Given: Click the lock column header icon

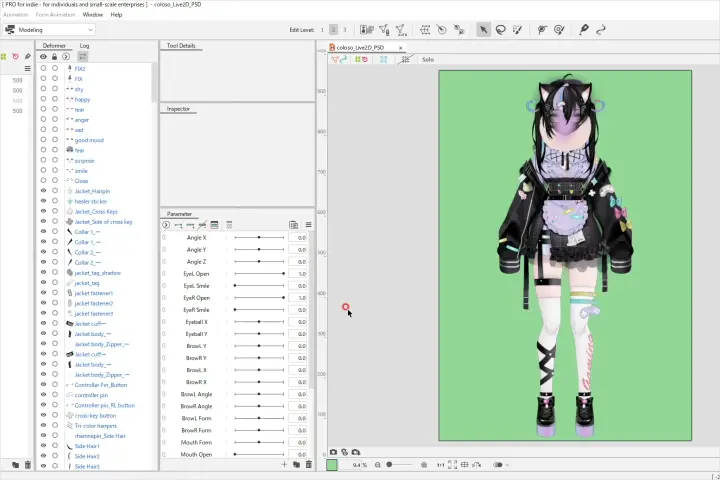Looking at the screenshot, I should [x=54, y=56].
